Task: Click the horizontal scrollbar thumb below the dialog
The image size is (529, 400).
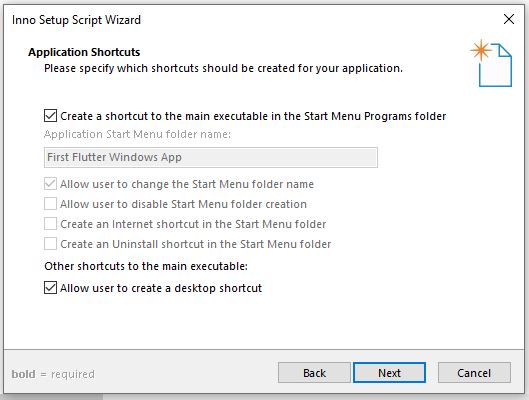Action: click(52, 397)
